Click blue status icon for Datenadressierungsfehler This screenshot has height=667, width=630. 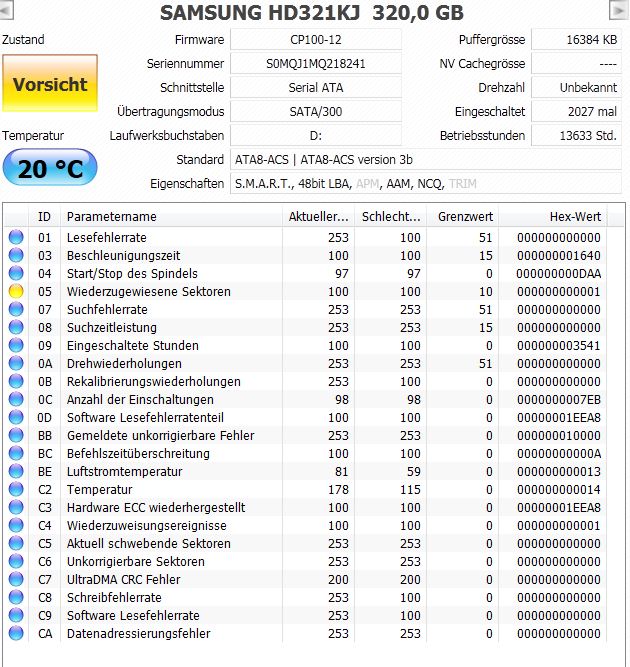pyautogui.click(x=16, y=633)
